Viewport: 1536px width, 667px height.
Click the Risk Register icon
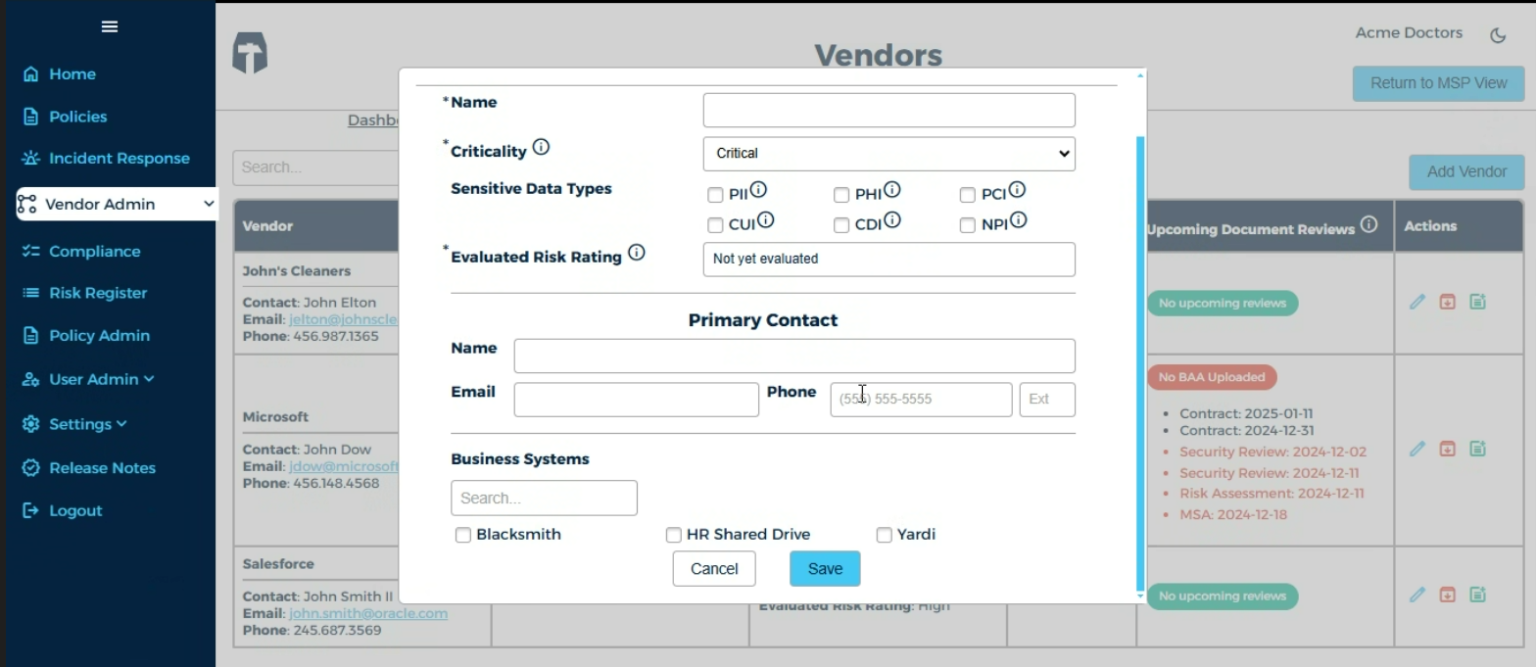pyautogui.click(x=33, y=293)
